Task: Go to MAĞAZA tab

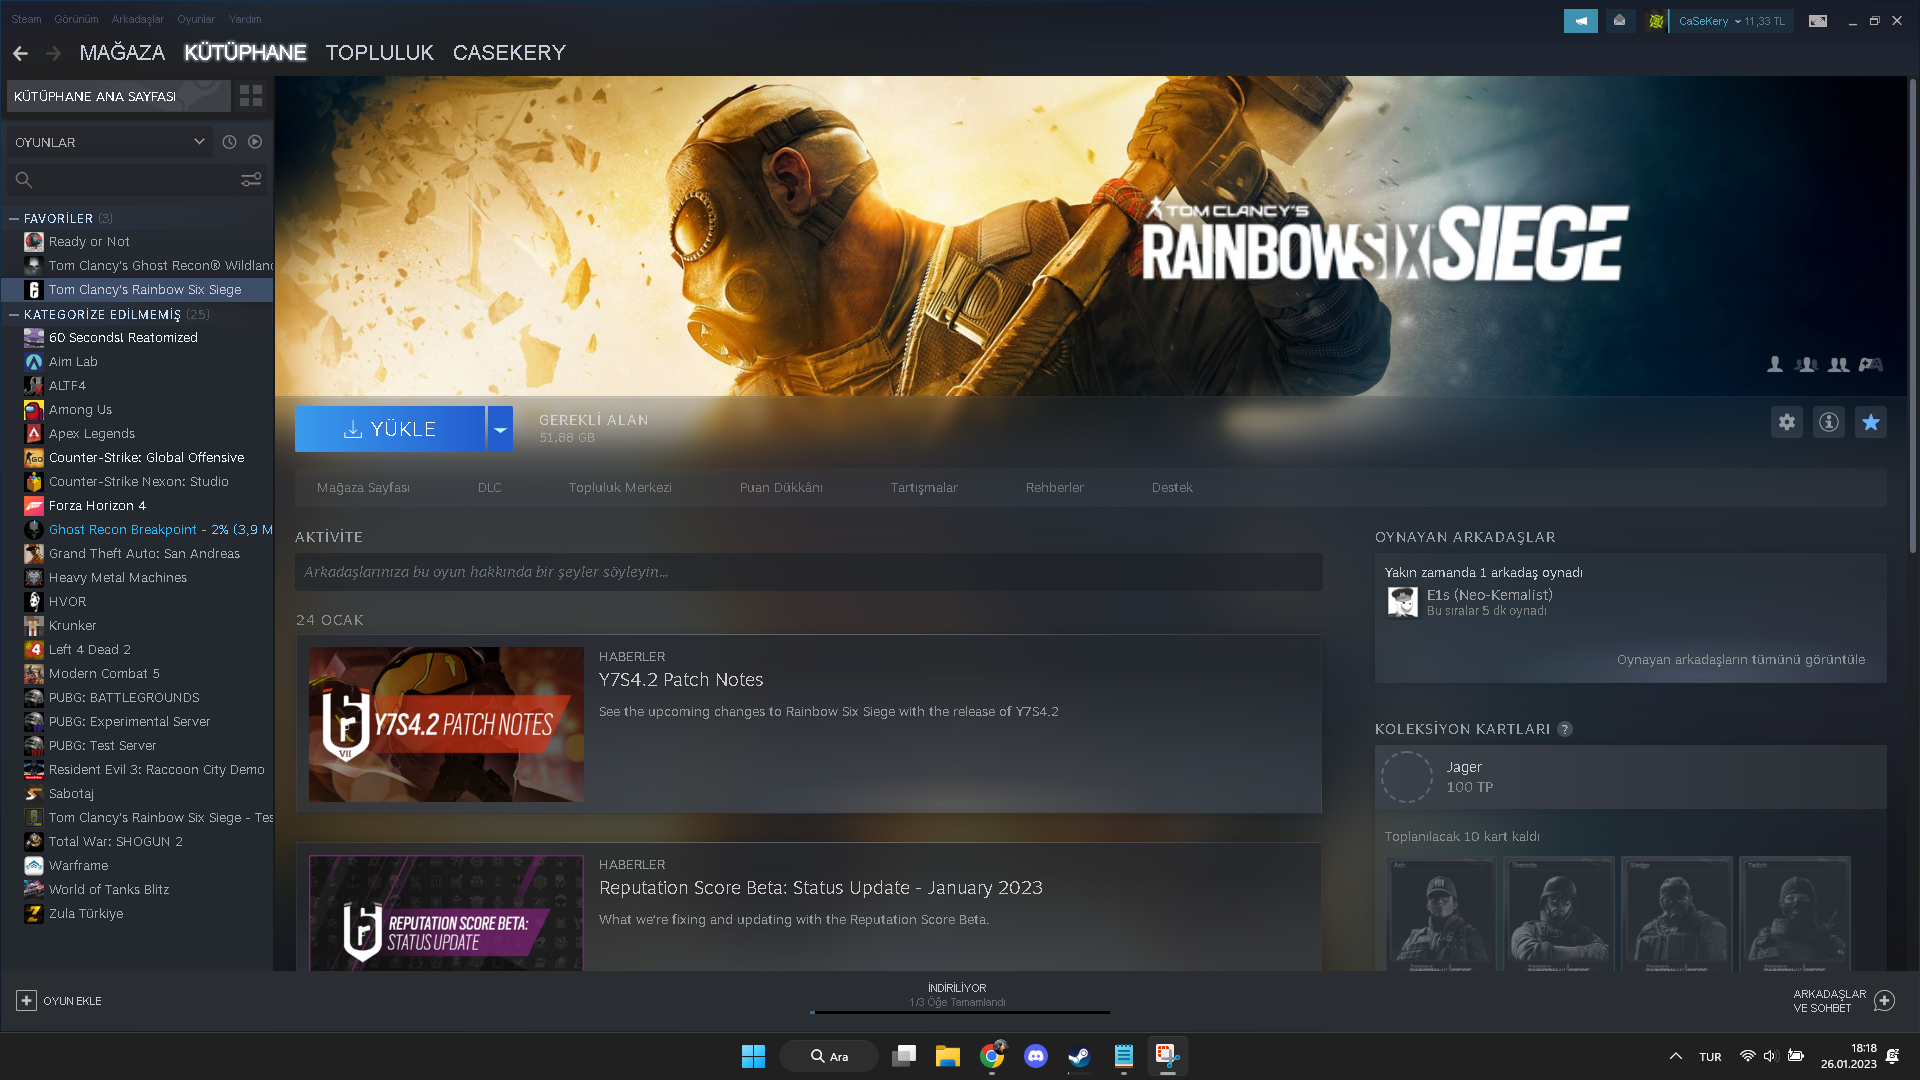Action: click(122, 52)
